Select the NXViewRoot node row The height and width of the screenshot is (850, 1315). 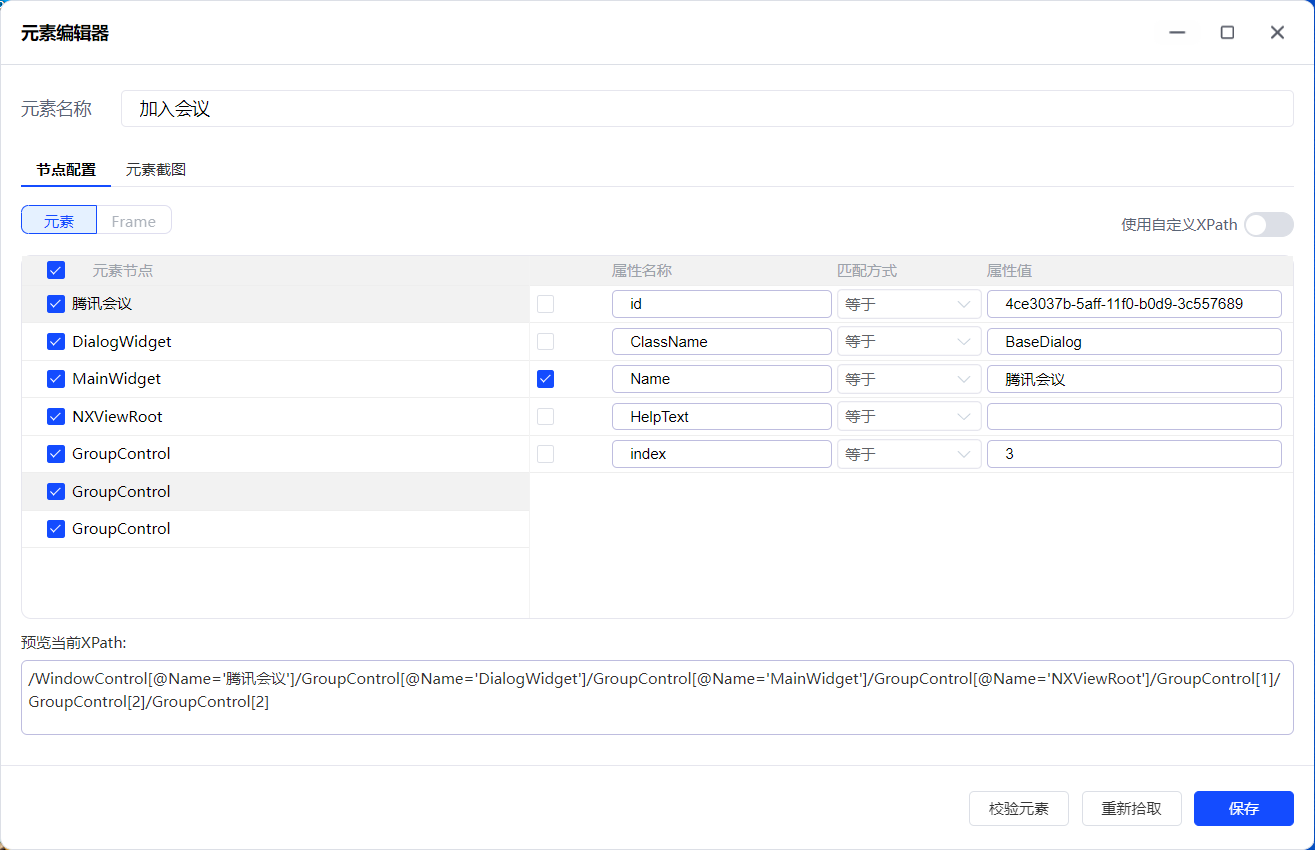click(x=117, y=417)
